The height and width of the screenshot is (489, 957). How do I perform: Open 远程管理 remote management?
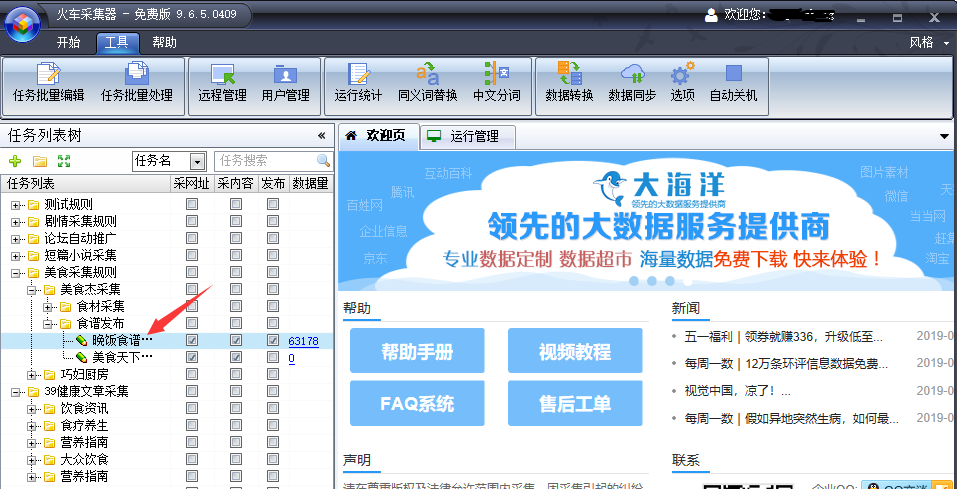[222, 82]
